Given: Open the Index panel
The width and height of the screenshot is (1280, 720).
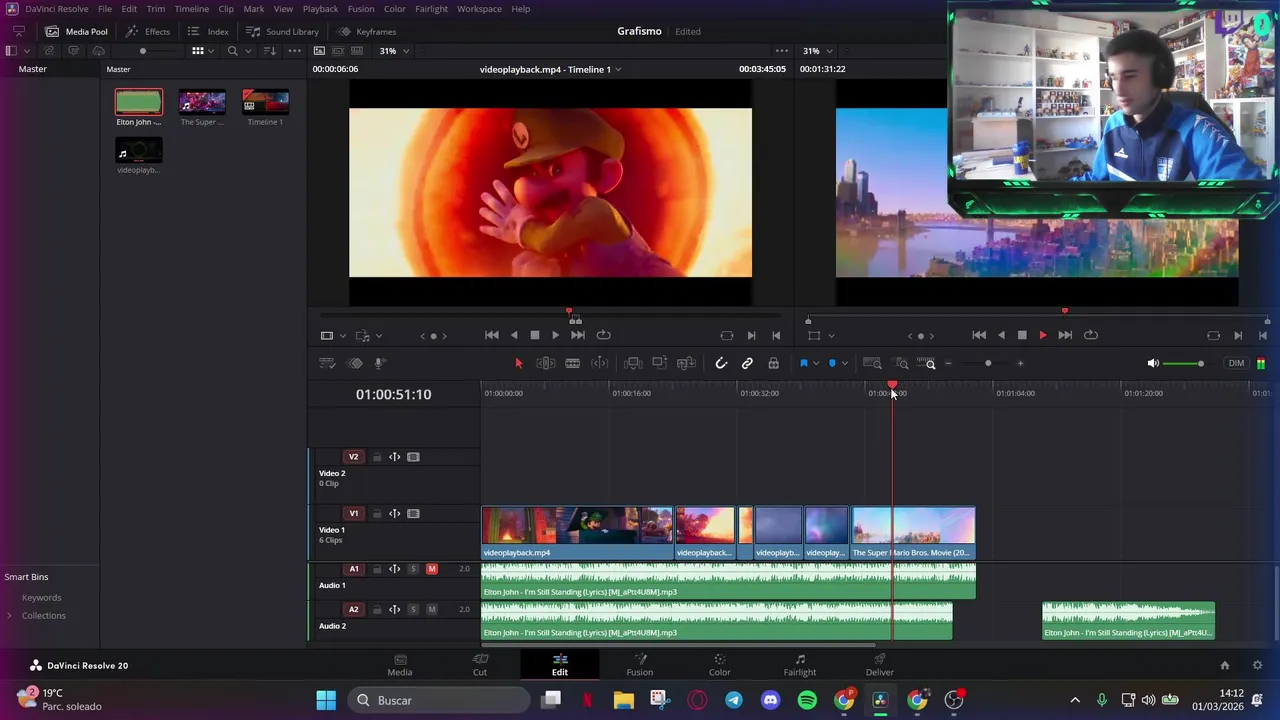Looking at the screenshot, I should coord(208,31).
